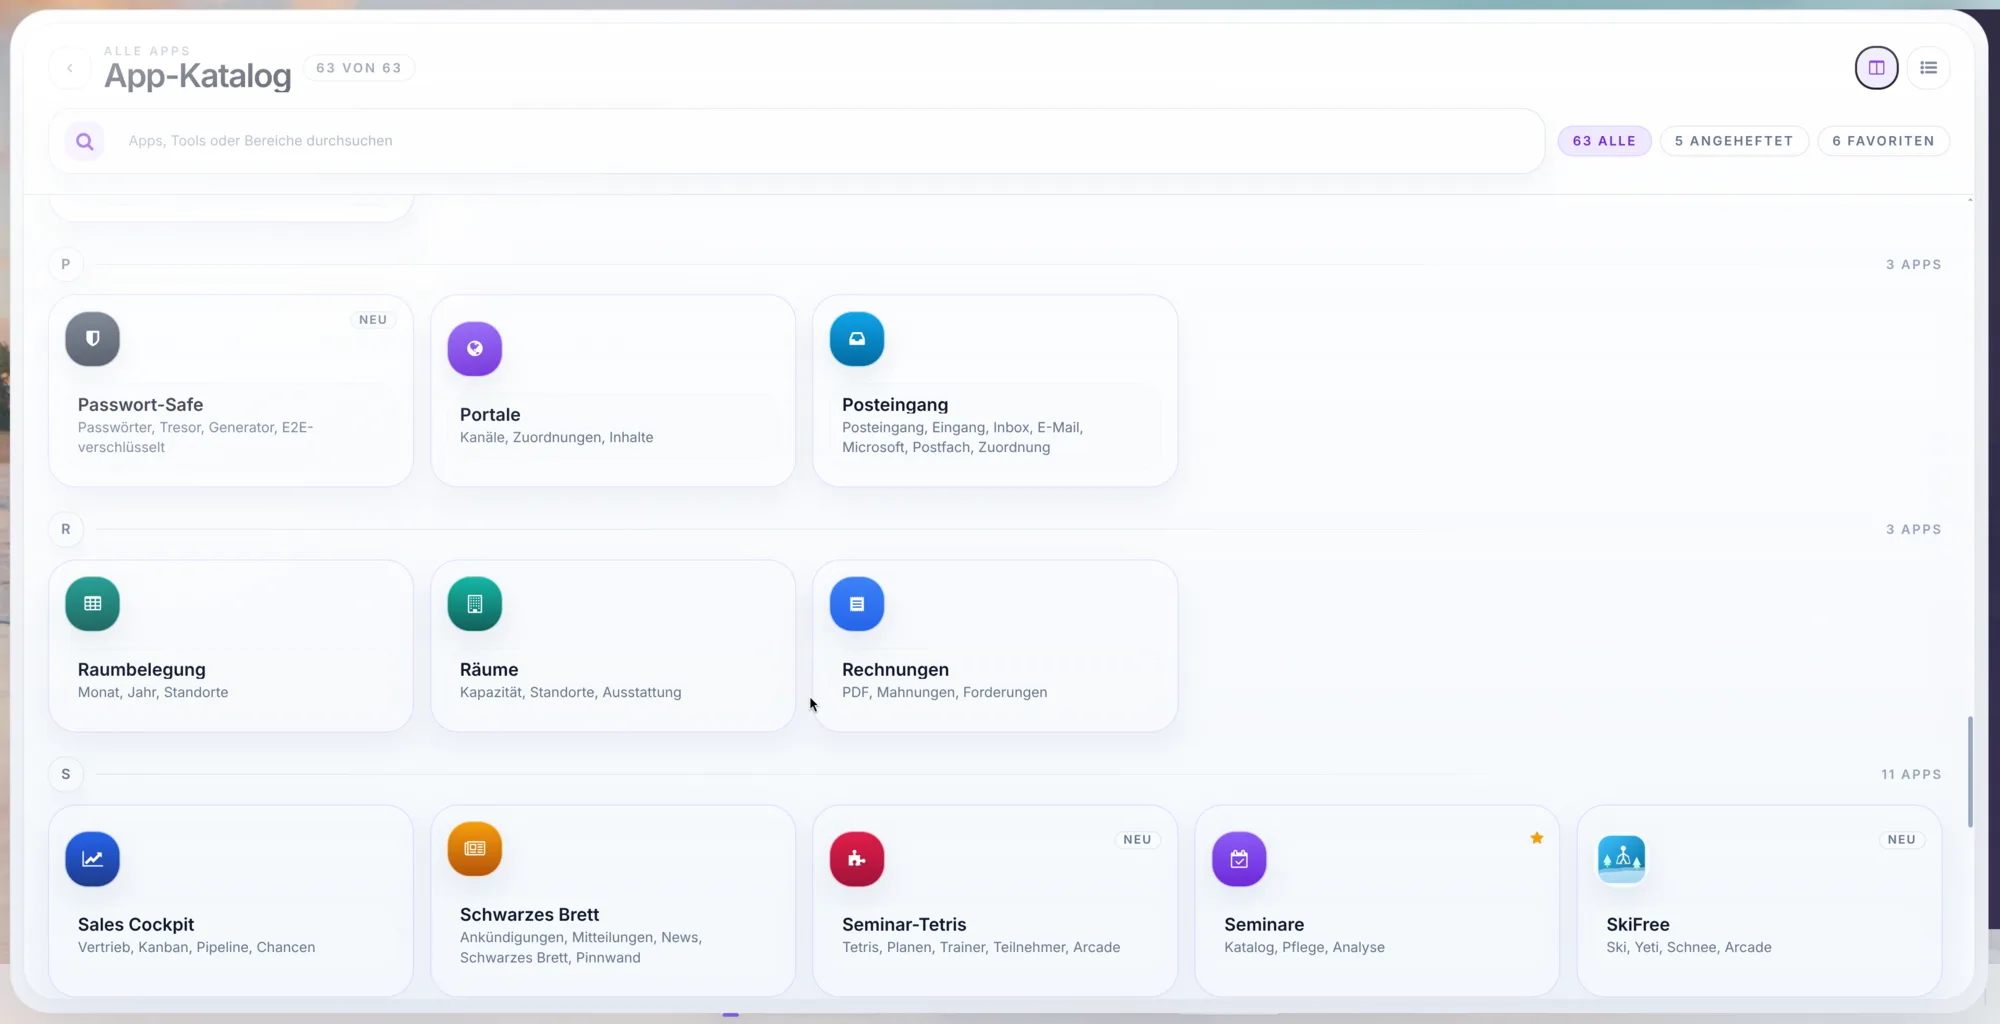
Task: Click the search field for apps
Action: pos(830,141)
